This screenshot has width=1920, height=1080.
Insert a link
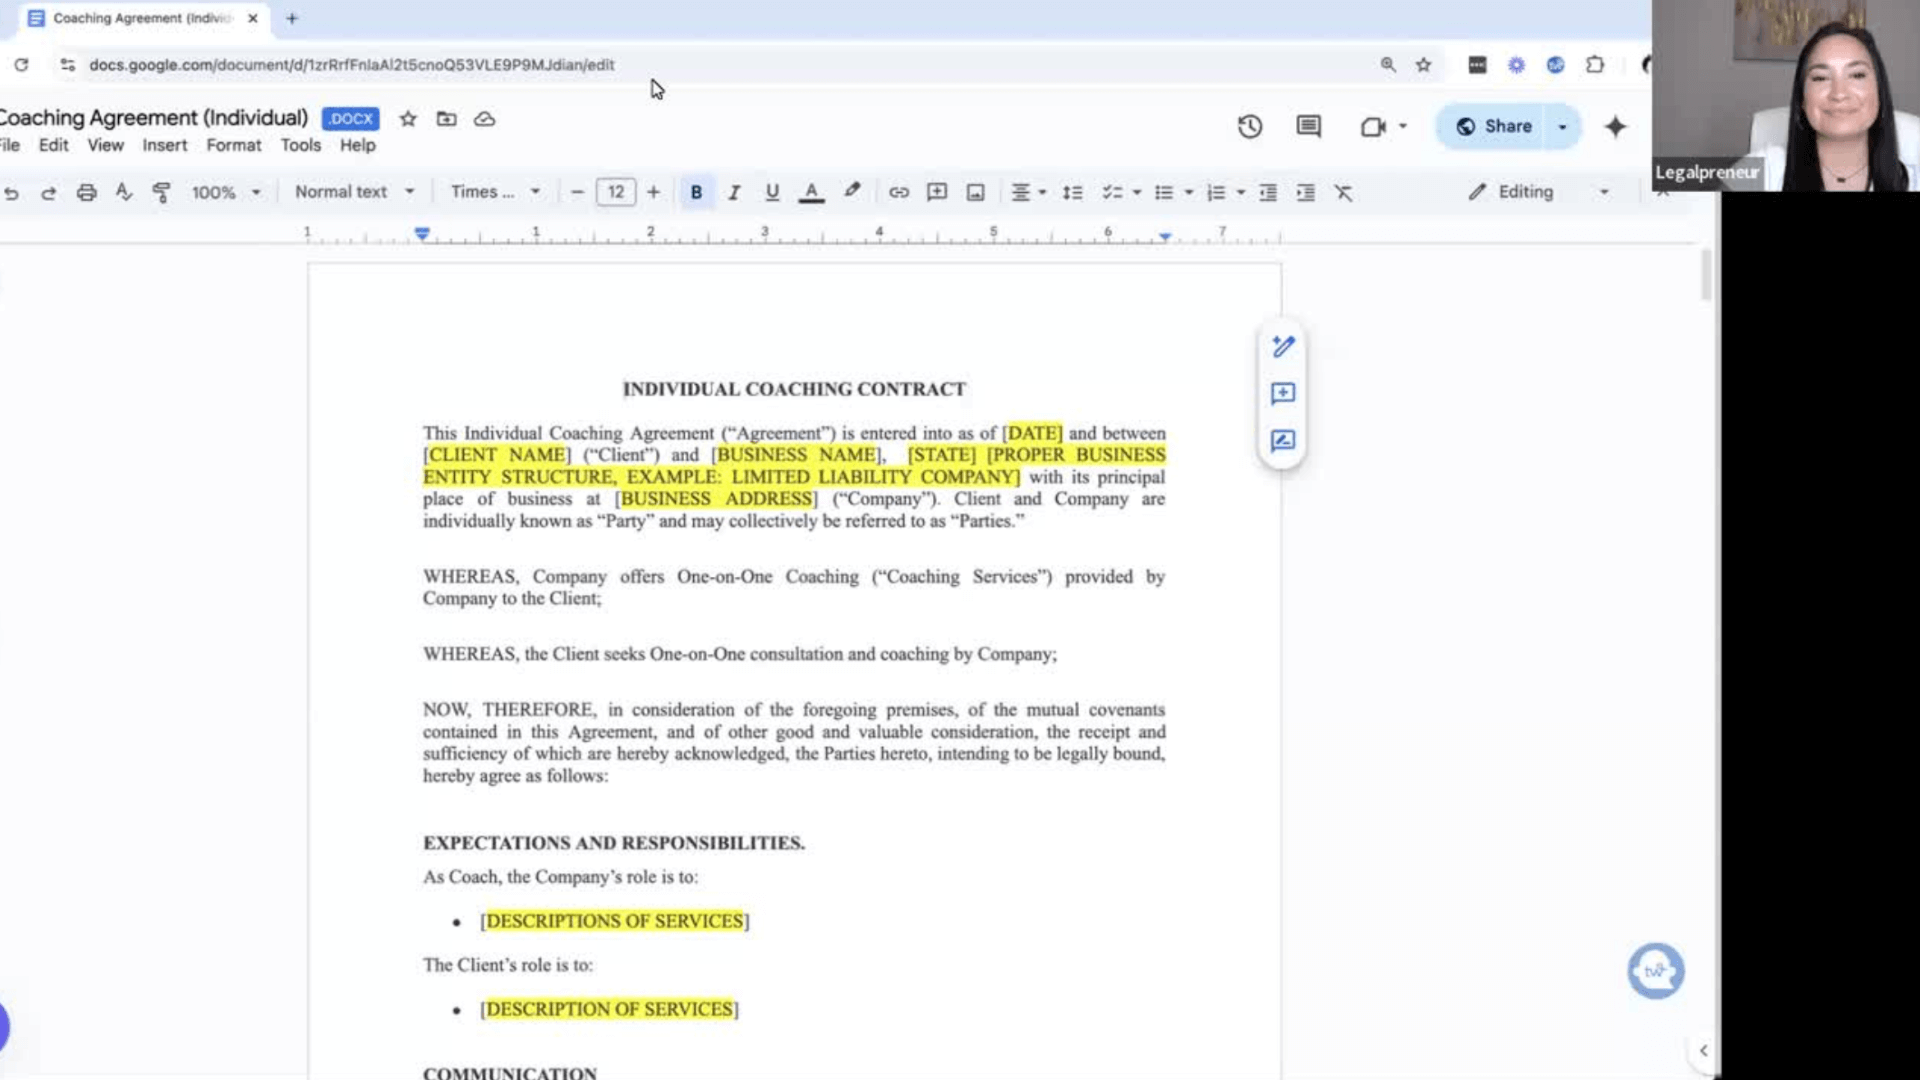coord(899,192)
